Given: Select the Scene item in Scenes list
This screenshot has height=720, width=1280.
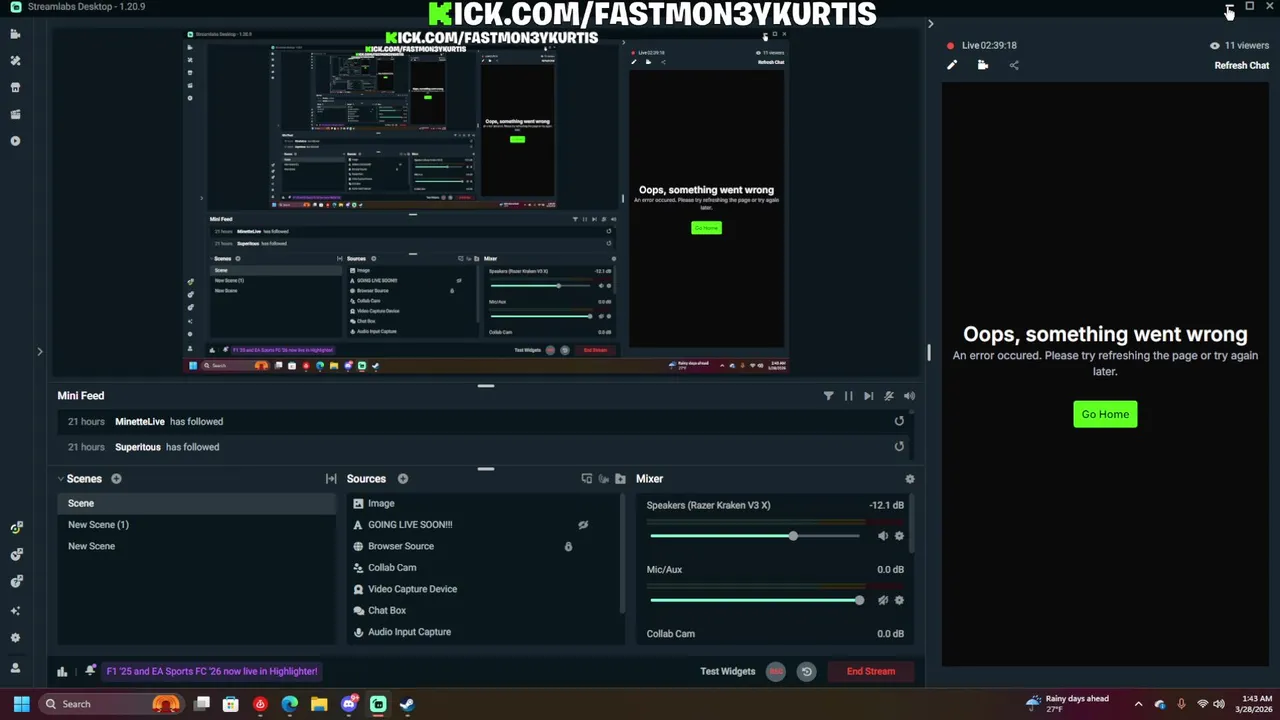Looking at the screenshot, I should (197, 503).
